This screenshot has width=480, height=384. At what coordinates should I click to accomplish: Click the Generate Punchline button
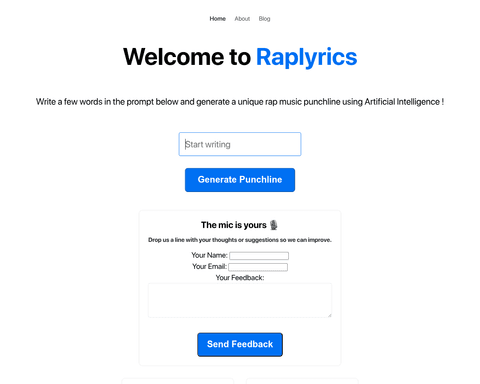point(240,180)
